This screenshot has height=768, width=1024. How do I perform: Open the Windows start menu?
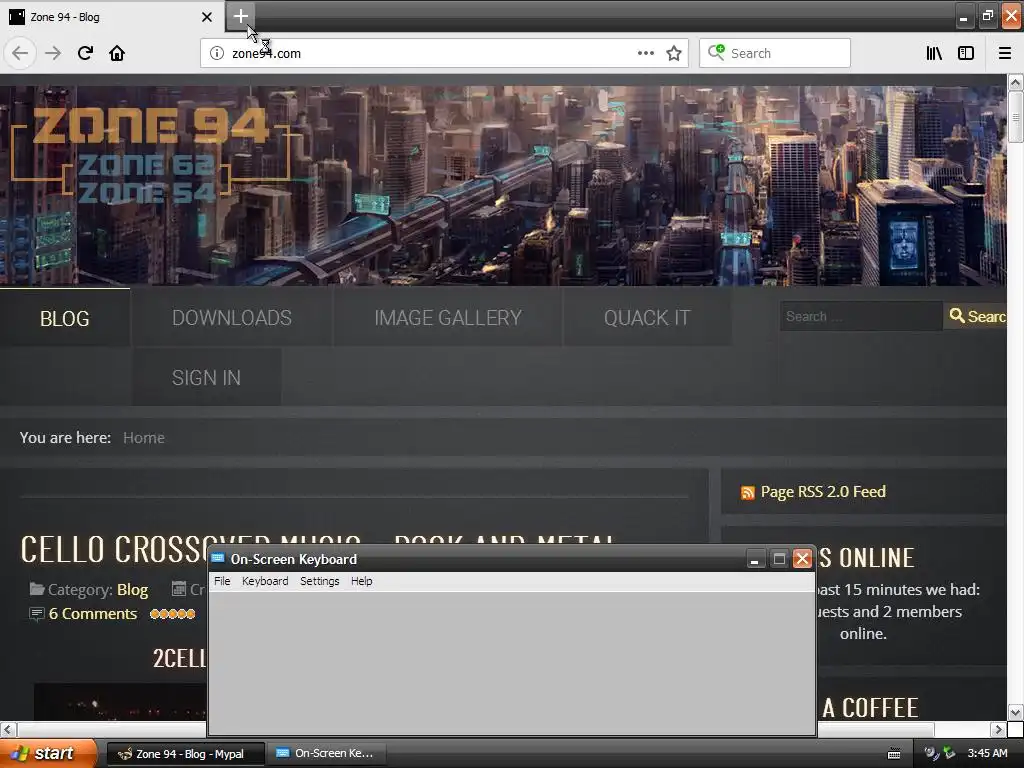click(x=48, y=753)
